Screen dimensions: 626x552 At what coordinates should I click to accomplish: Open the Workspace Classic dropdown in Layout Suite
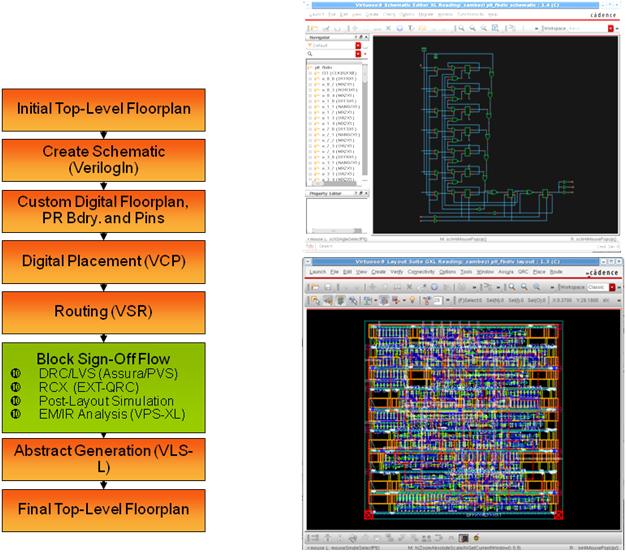(612, 287)
